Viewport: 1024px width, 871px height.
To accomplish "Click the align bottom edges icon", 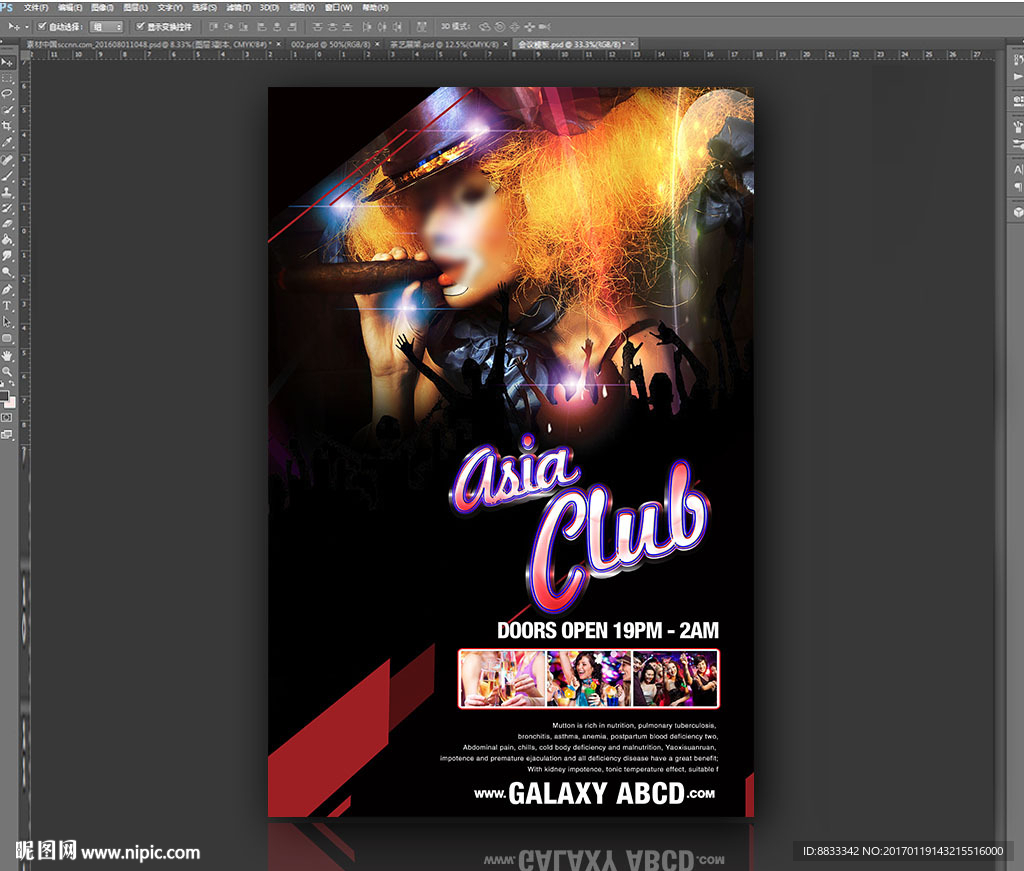I will click(244, 27).
